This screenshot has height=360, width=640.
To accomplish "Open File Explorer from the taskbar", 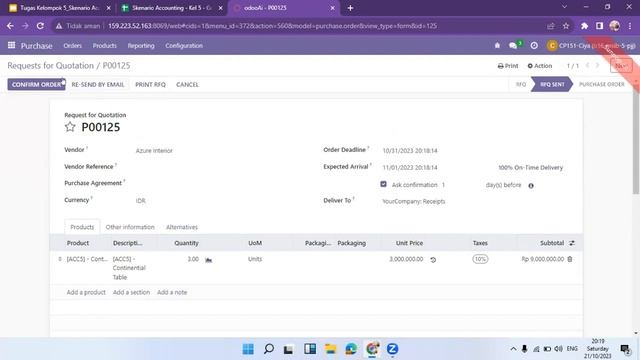I will point(330,349).
